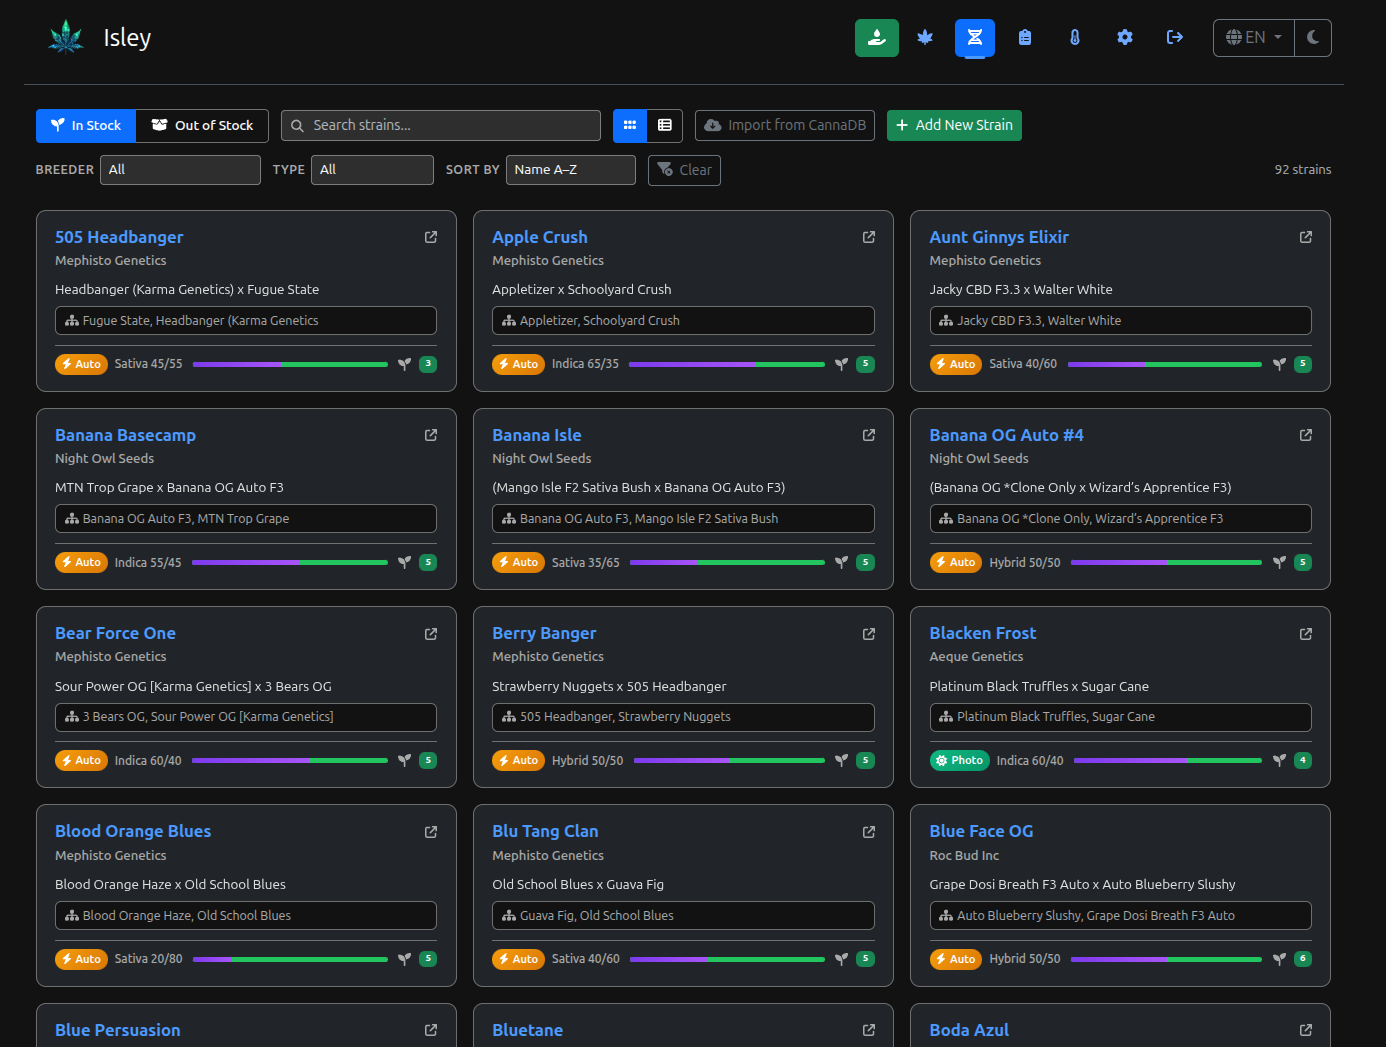This screenshot has width=1386, height=1047.
Task: Open external link icon for Blue Face OG
Action: (1306, 832)
